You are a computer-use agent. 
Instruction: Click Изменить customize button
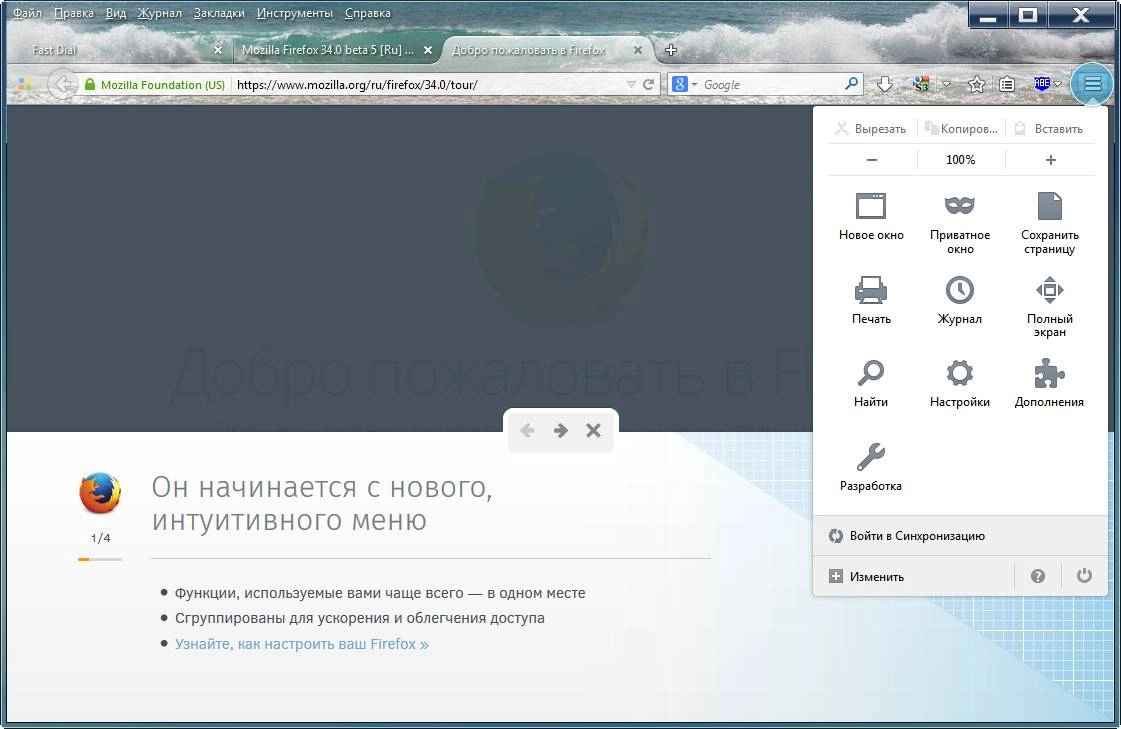(914, 576)
